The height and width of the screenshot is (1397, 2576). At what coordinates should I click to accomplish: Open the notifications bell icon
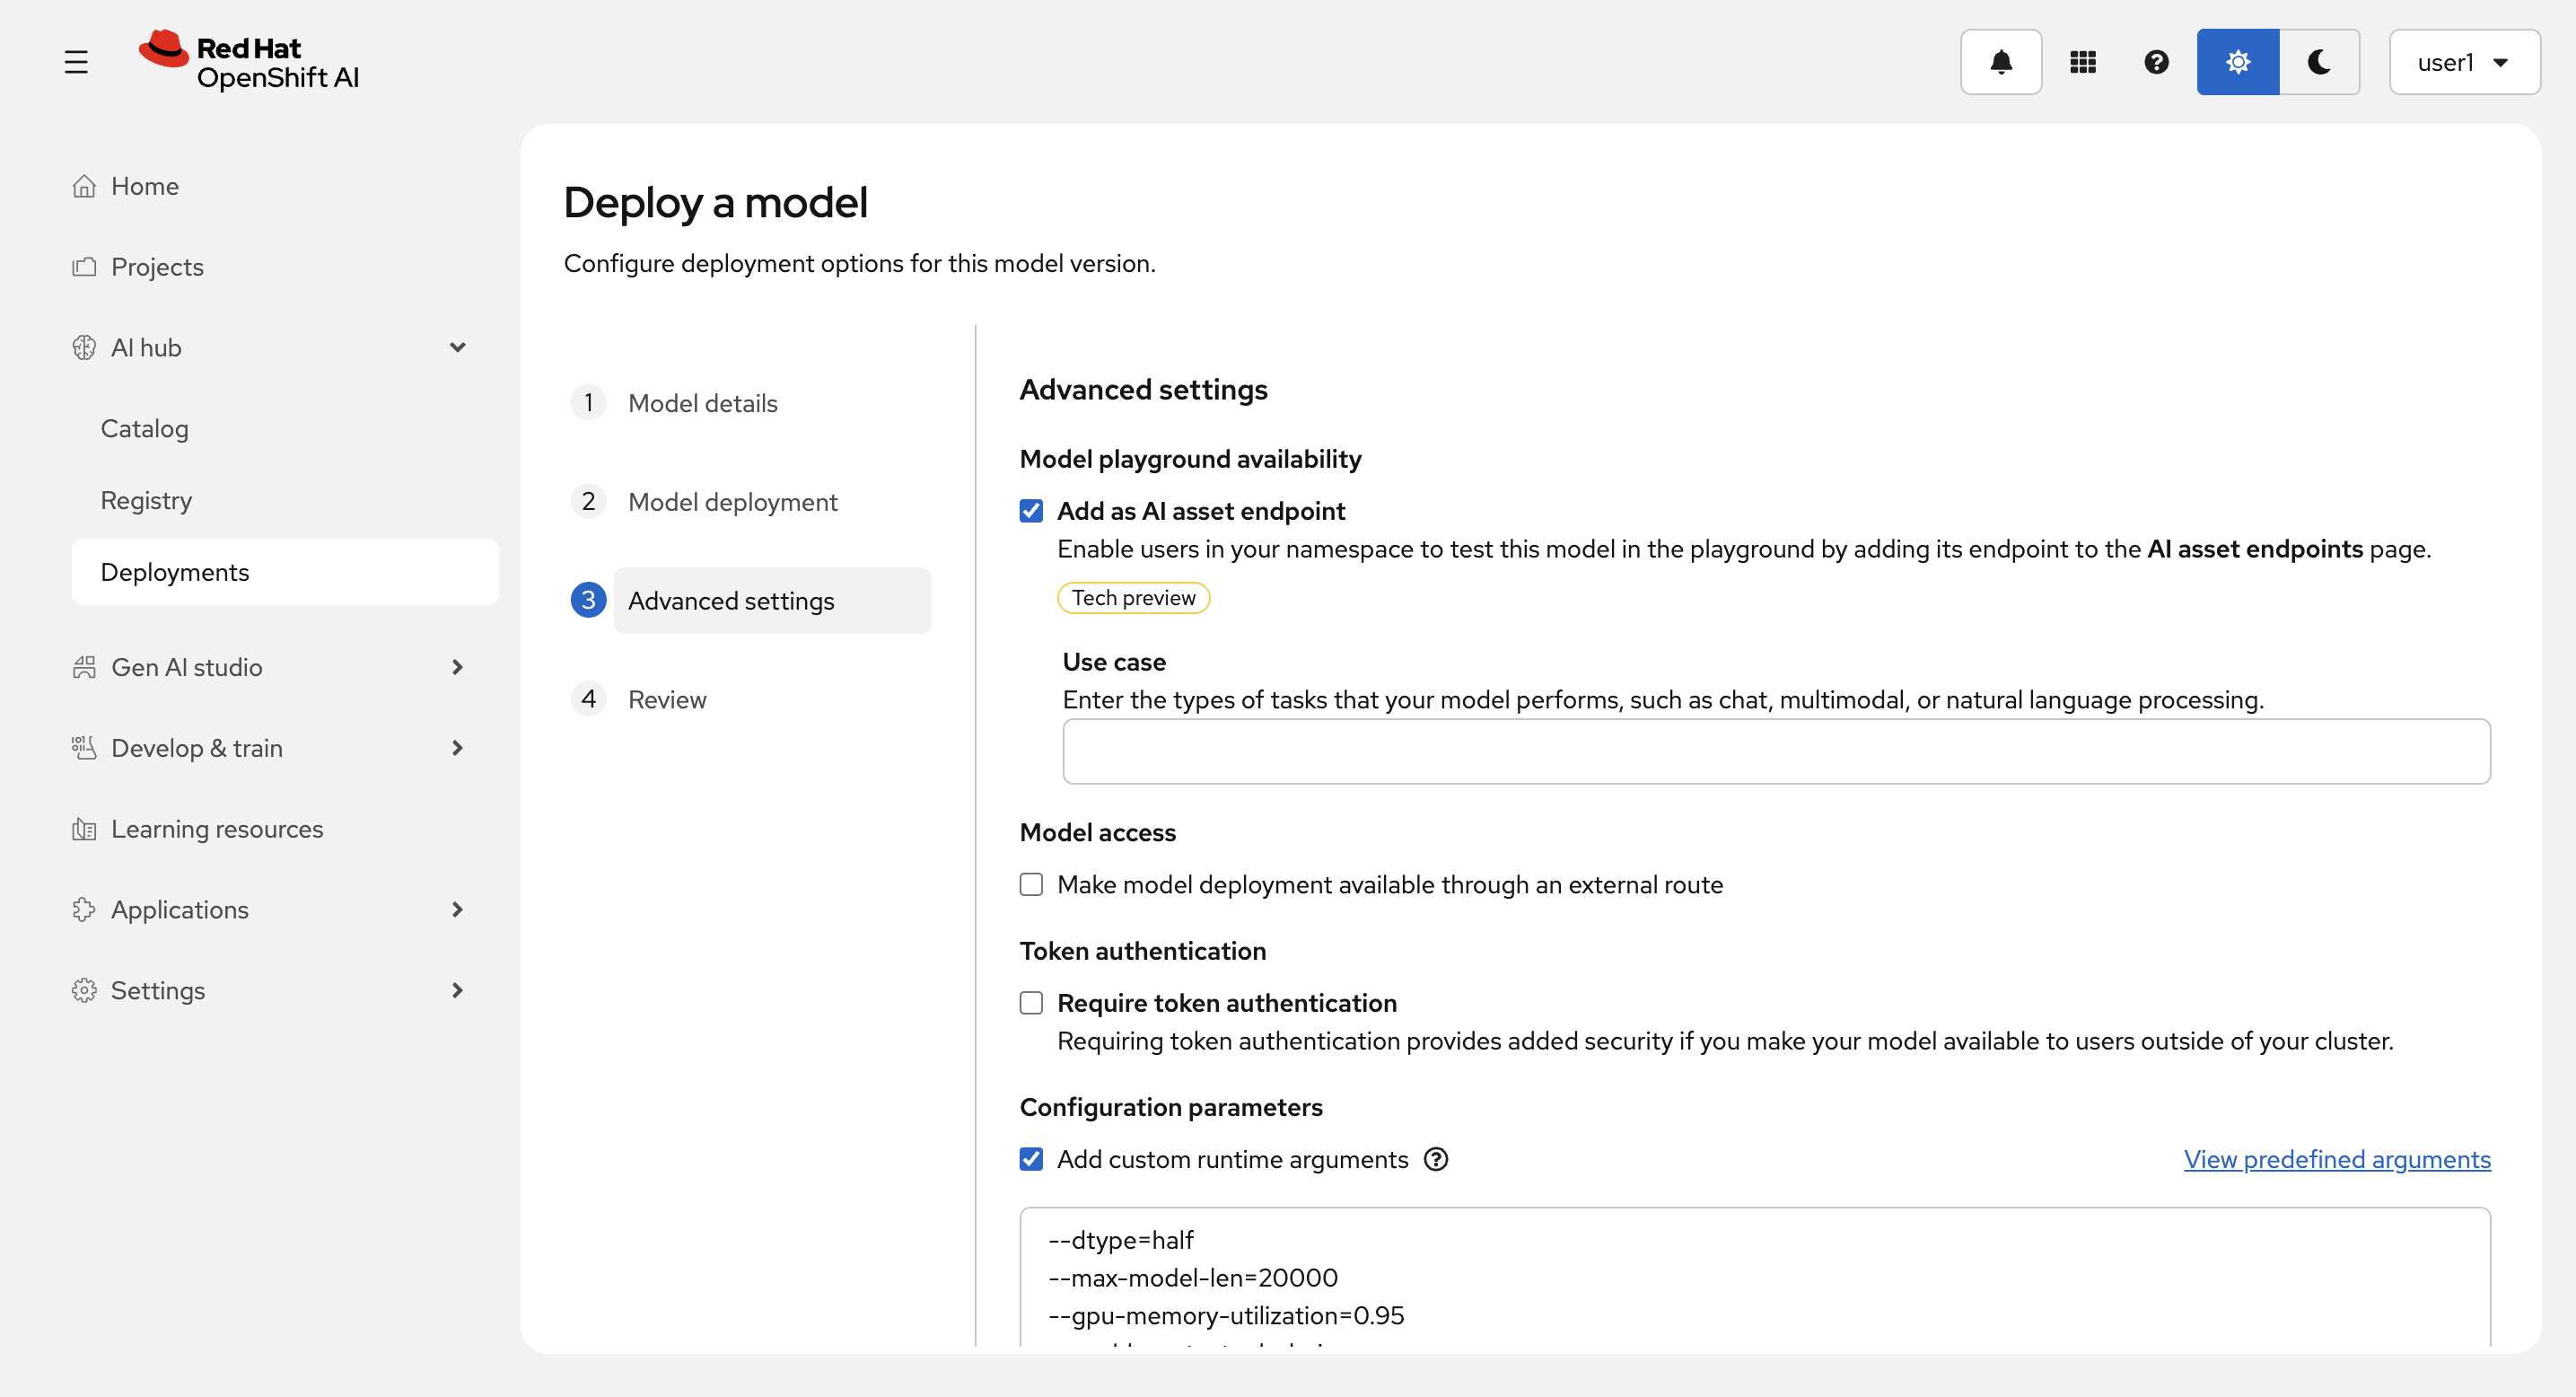point(2000,62)
